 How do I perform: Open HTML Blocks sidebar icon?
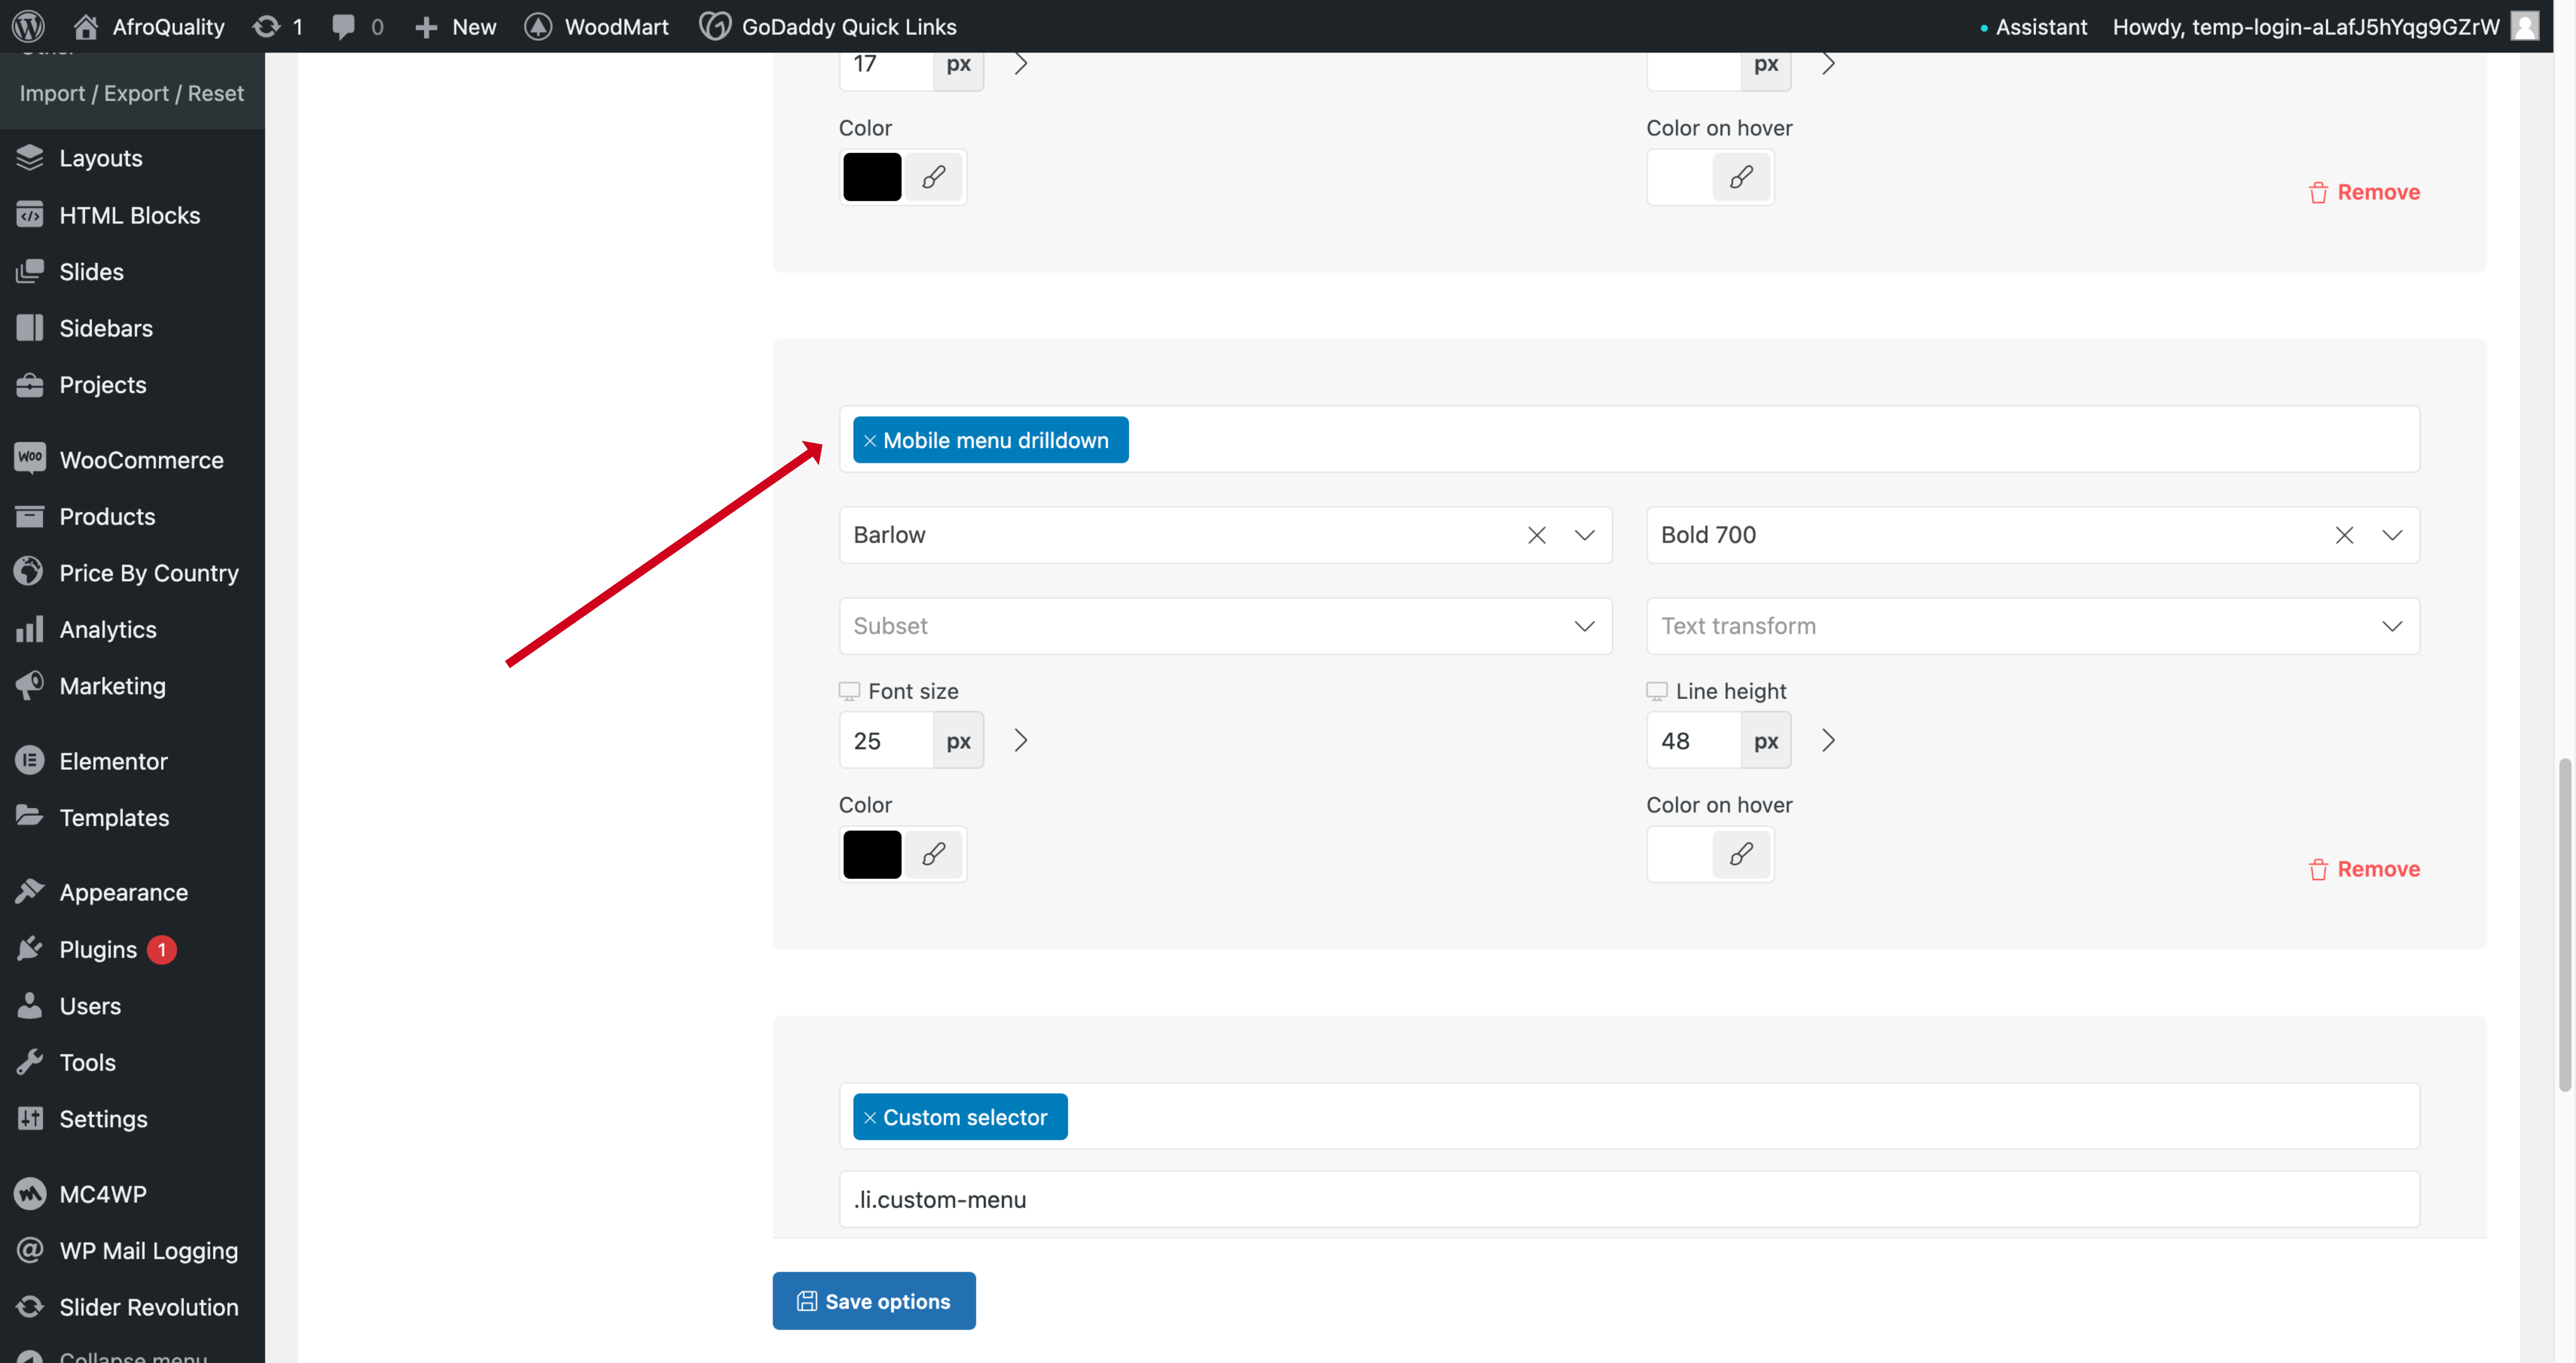(x=30, y=215)
